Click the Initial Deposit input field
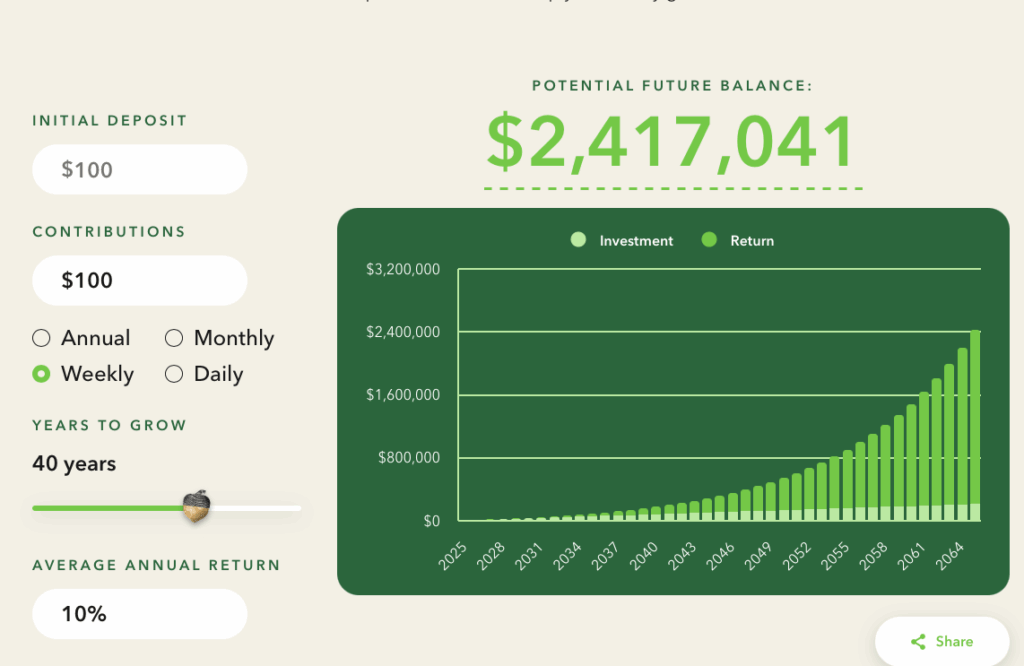1024x666 pixels. point(139,170)
